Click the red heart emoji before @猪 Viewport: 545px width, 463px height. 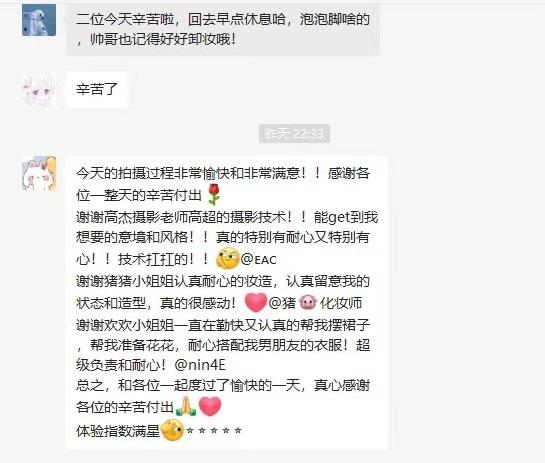coord(256,302)
